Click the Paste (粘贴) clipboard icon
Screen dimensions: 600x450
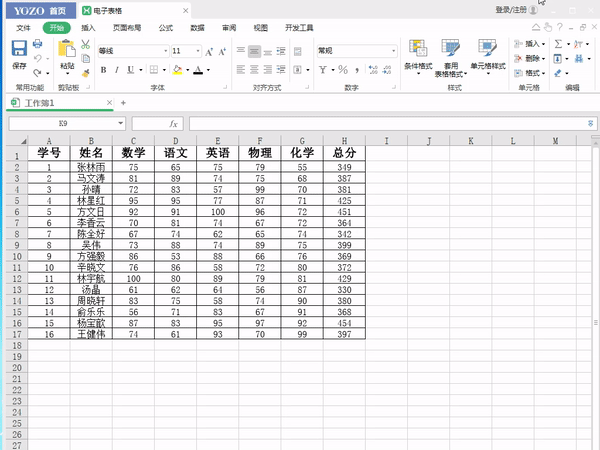pos(66,52)
